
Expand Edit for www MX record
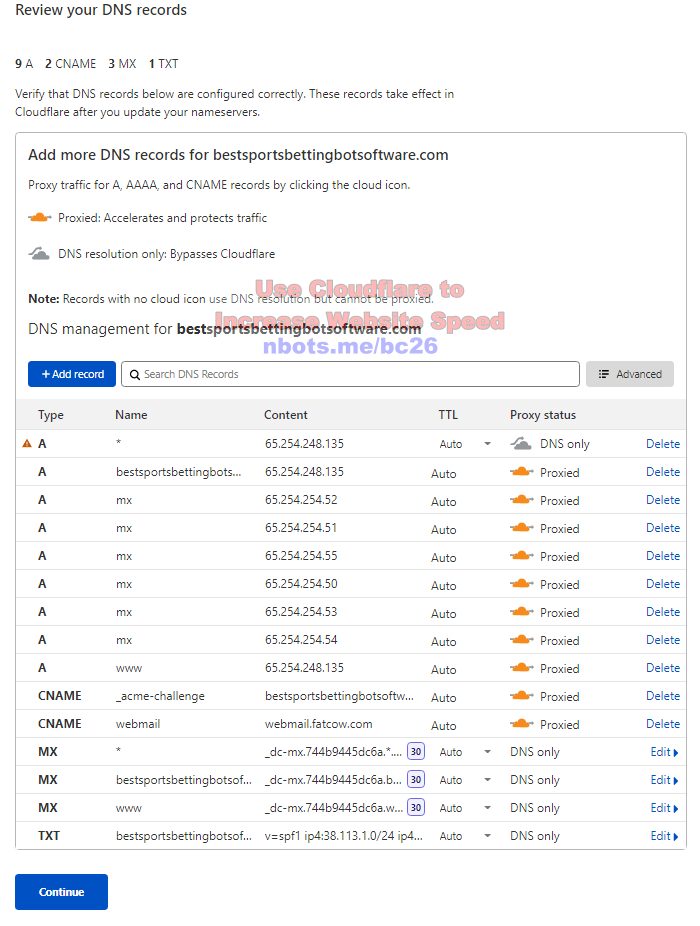664,808
